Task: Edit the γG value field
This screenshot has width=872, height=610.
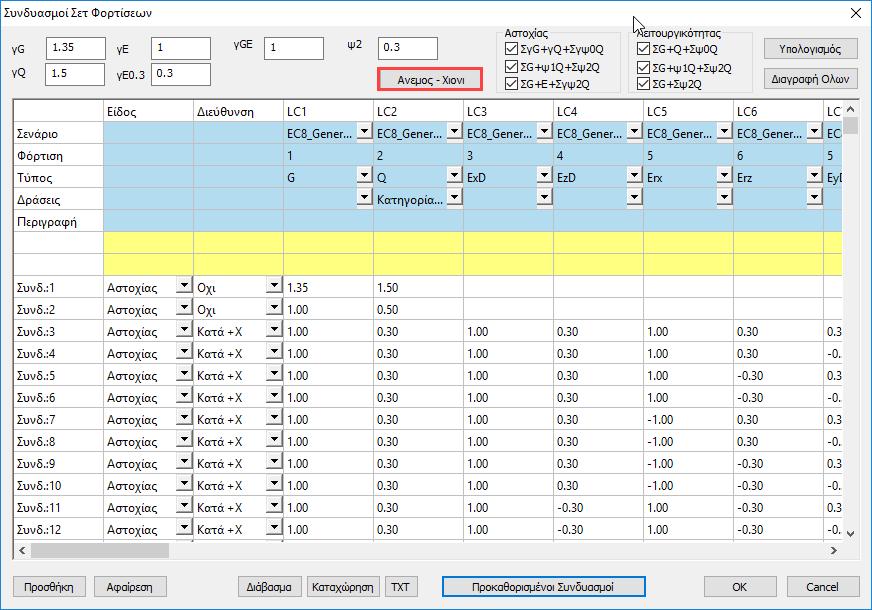Action: click(76, 48)
